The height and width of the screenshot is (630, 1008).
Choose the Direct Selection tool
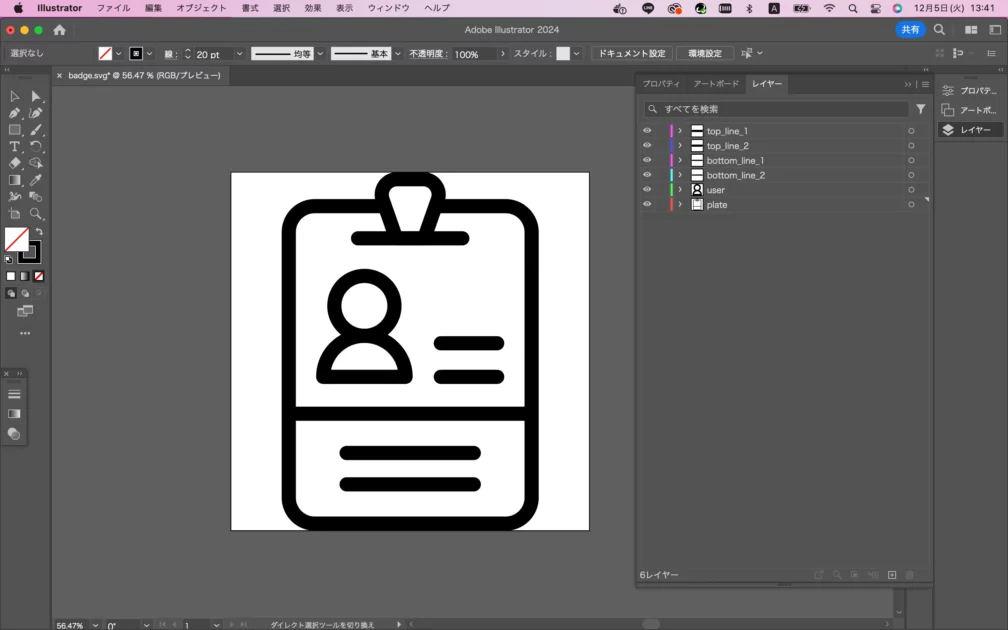pos(36,96)
